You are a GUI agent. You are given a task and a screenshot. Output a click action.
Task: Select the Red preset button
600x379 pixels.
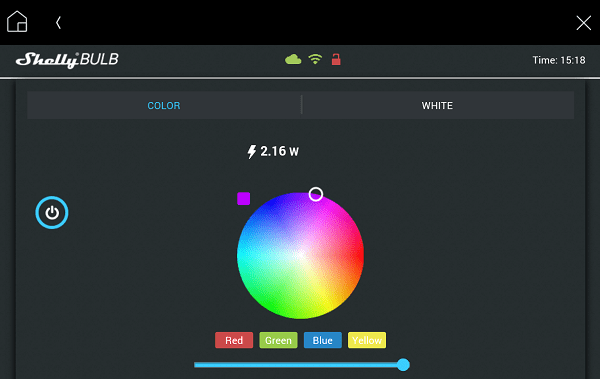click(234, 340)
